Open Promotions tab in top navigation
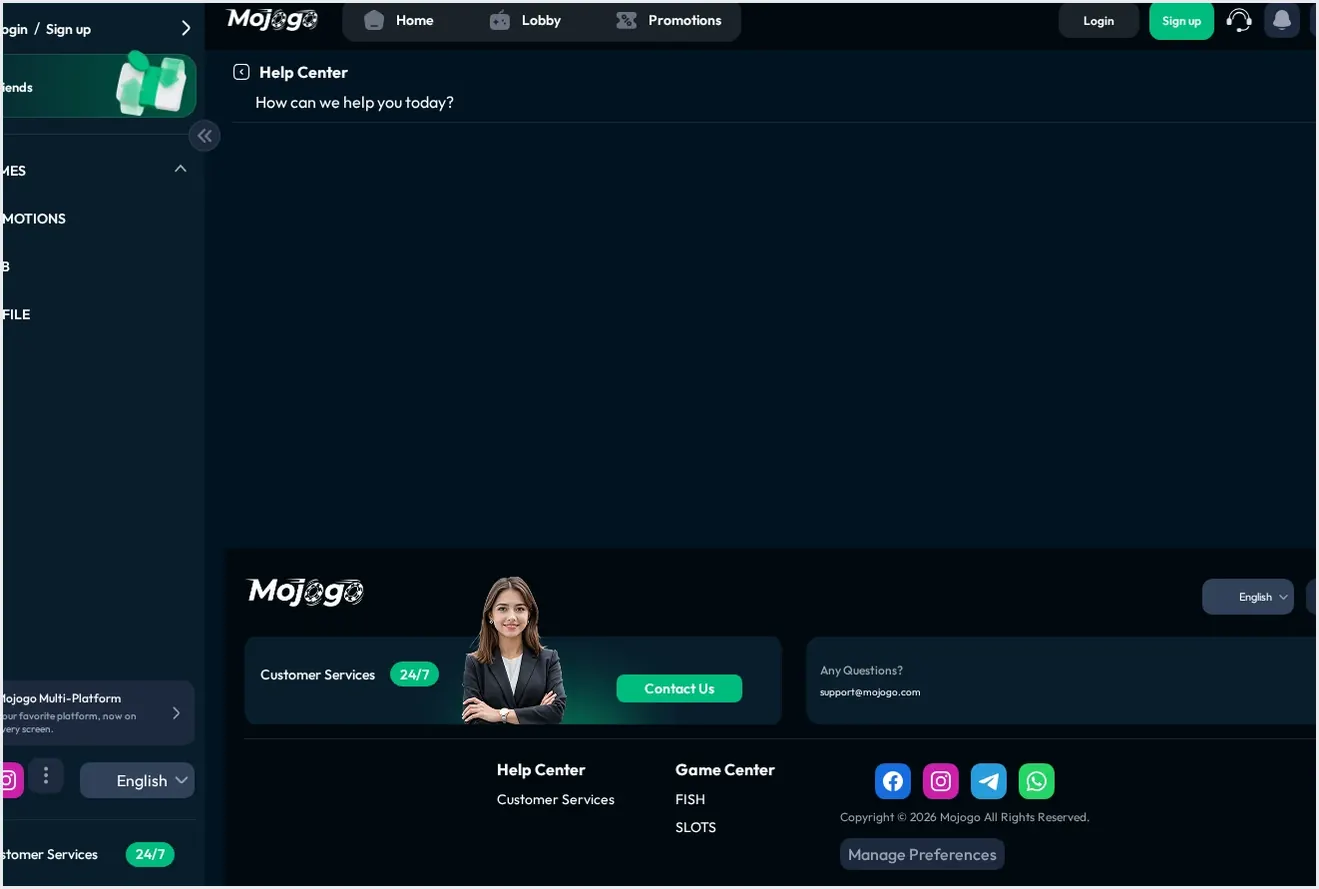This screenshot has width=1319, height=889. [669, 20]
